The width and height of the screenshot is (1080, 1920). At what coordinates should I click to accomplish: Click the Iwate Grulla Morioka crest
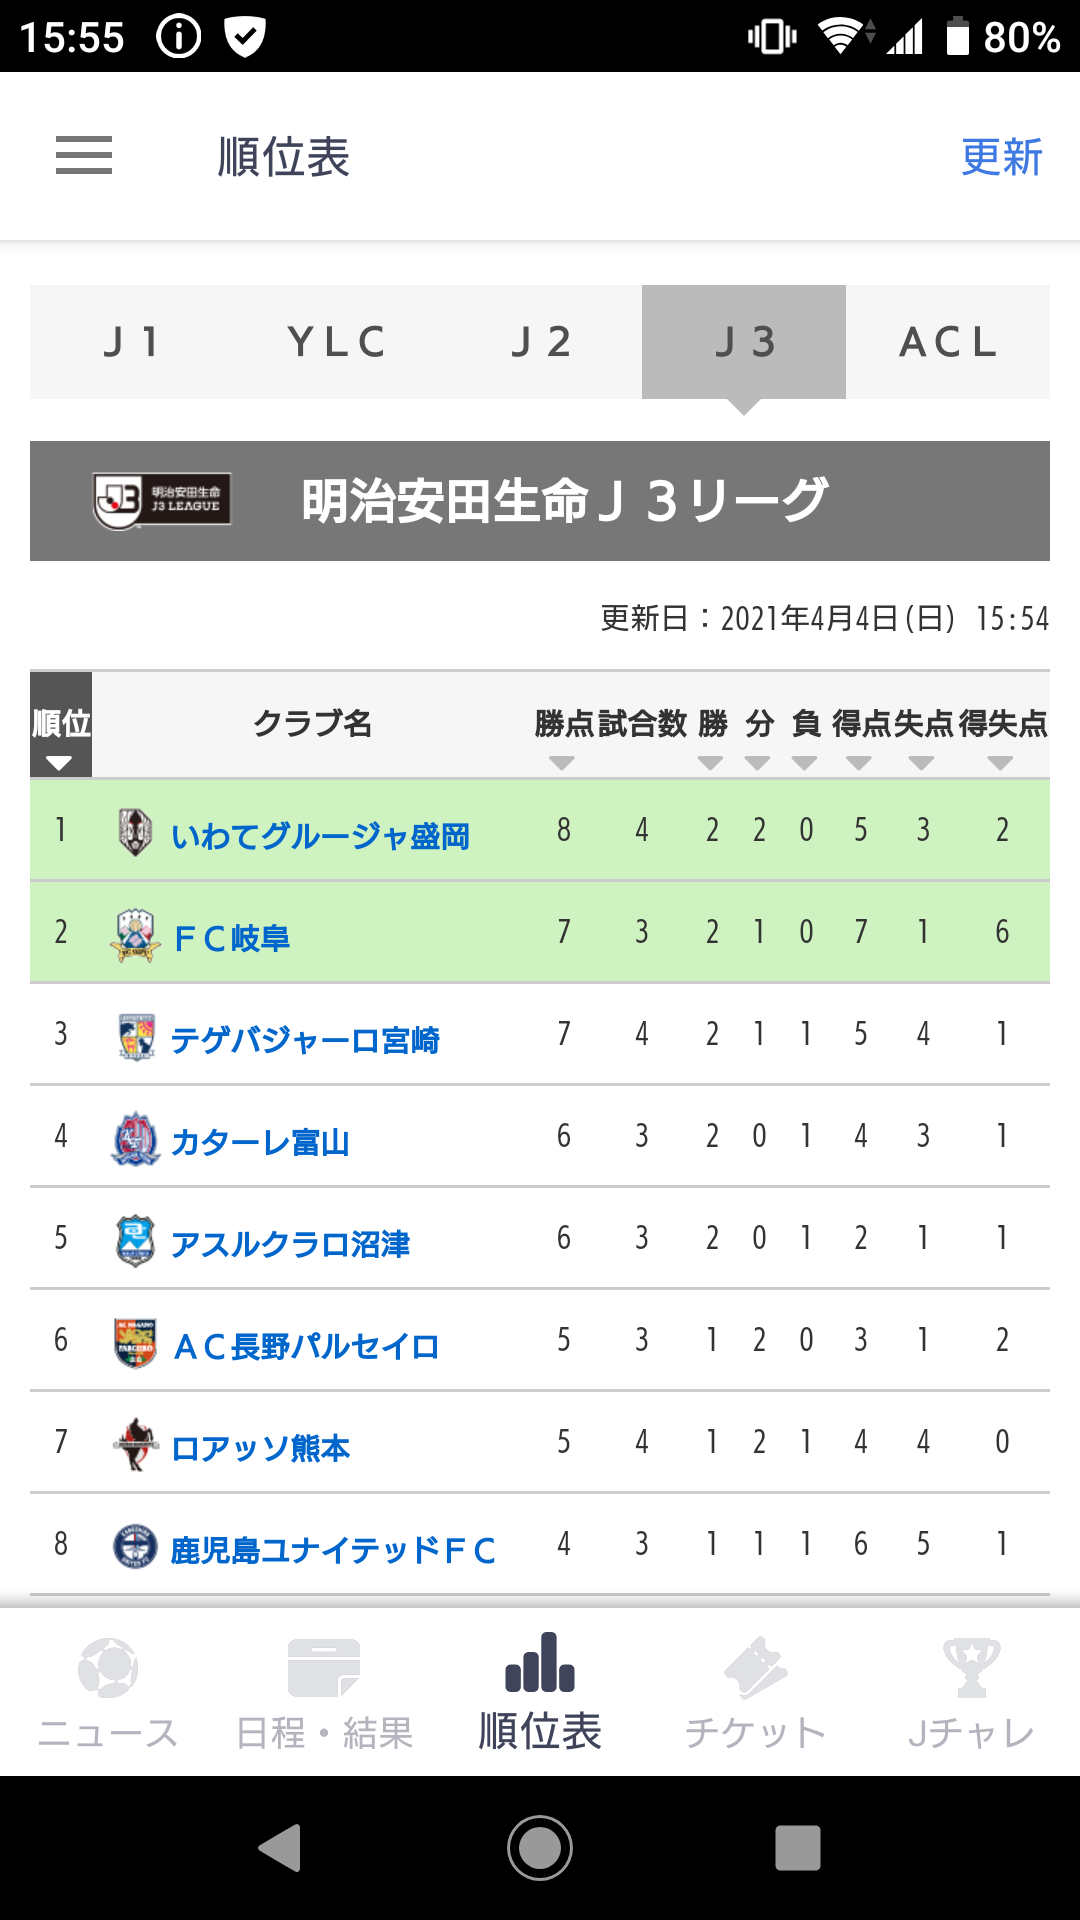click(x=135, y=832)
